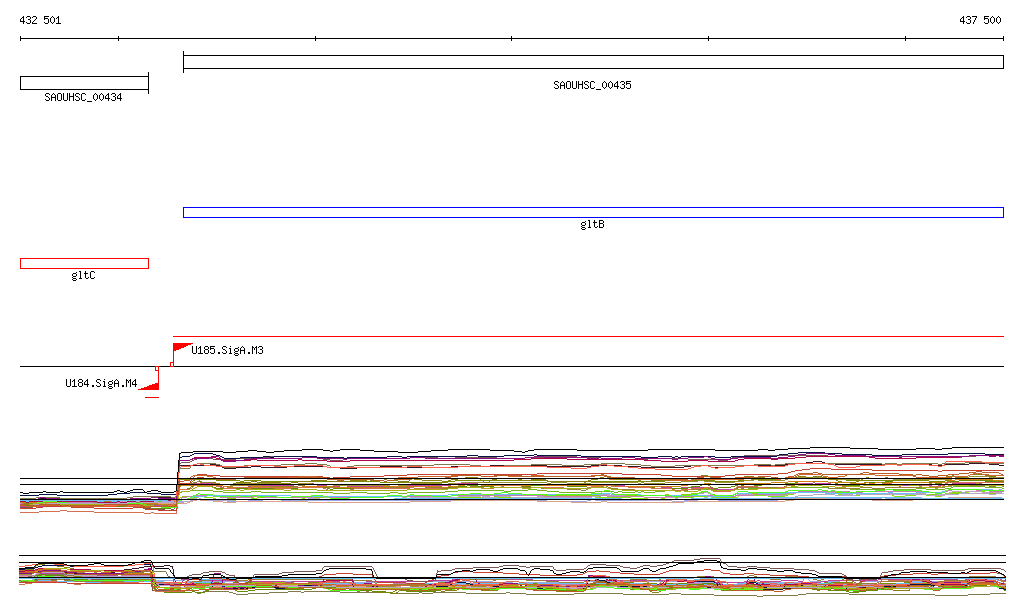Select the SAOUHSC_00435 gene box

tap(593, 62)
